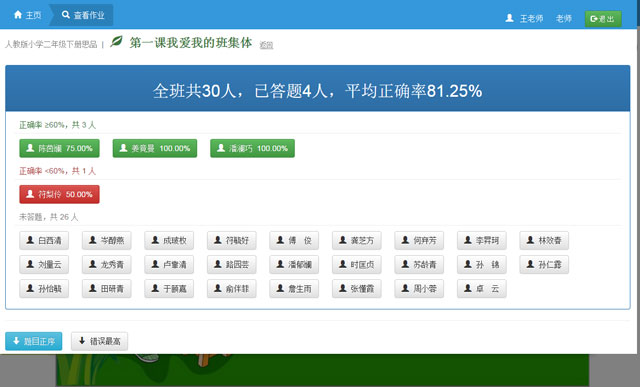640x387 pixels.
Task: Click the green leaf icon beside lesson title
Action: click(116, 41)
